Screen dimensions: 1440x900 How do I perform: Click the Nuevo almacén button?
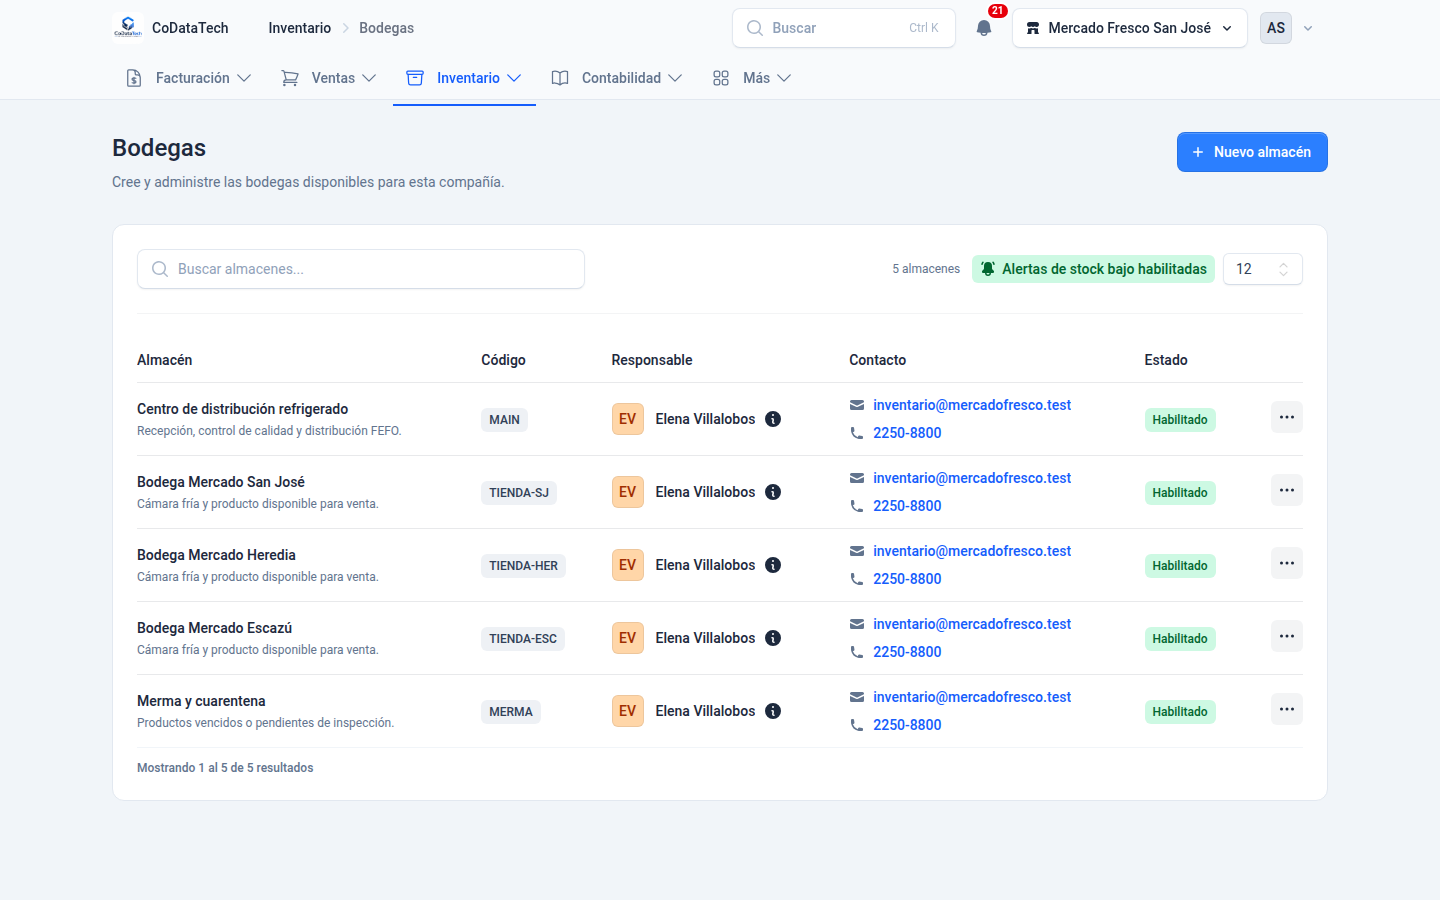coord(1252,152)
